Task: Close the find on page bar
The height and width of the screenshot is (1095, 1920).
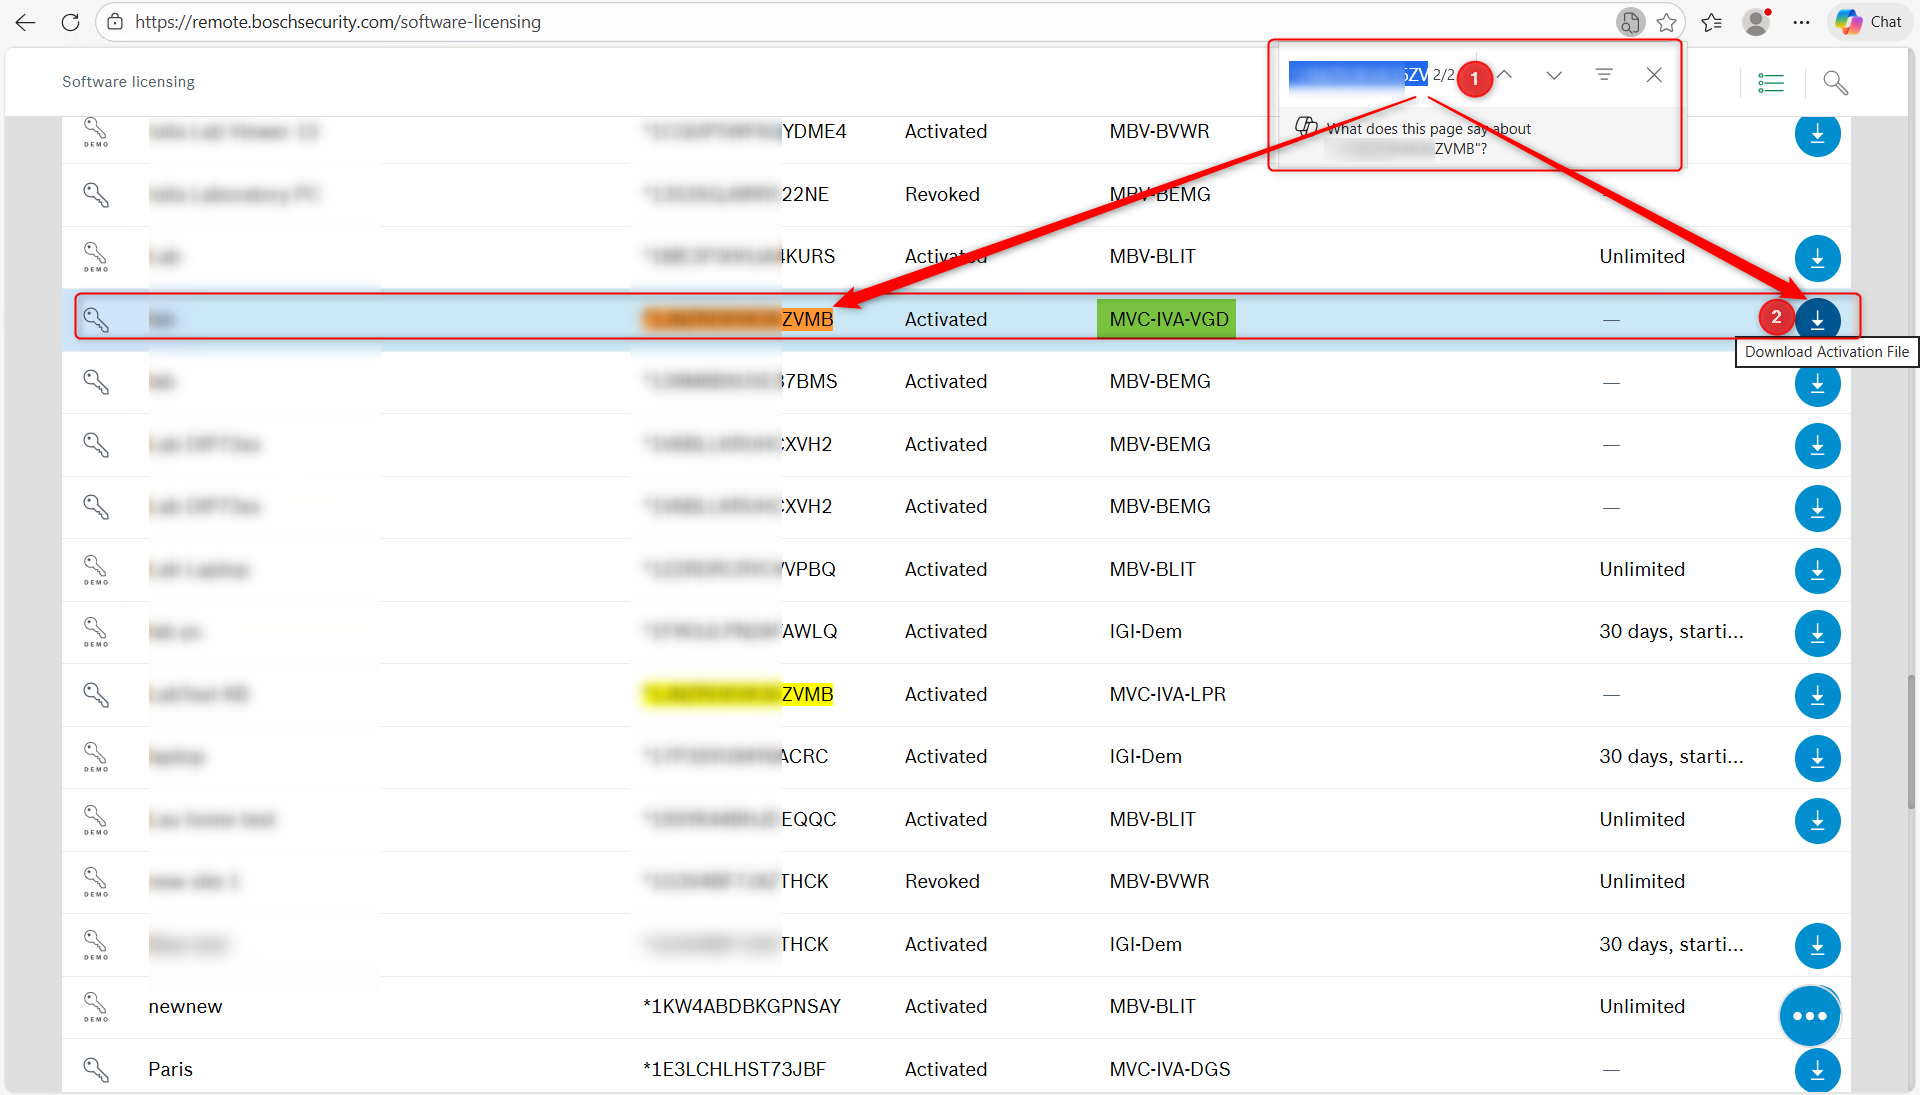Action: [x=1654, y=75]
